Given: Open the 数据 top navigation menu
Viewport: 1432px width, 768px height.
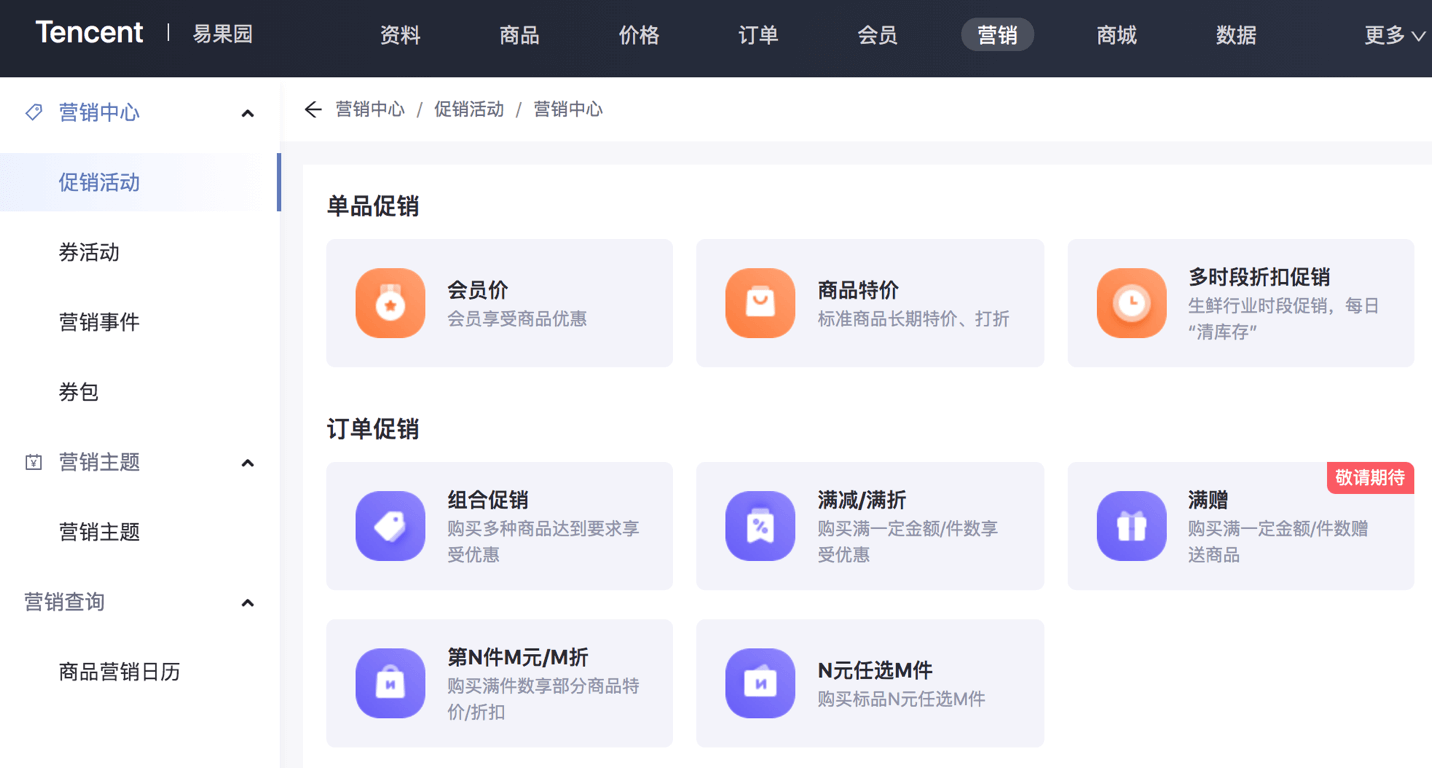Looking at the screenshot, I should (1236, 36).
